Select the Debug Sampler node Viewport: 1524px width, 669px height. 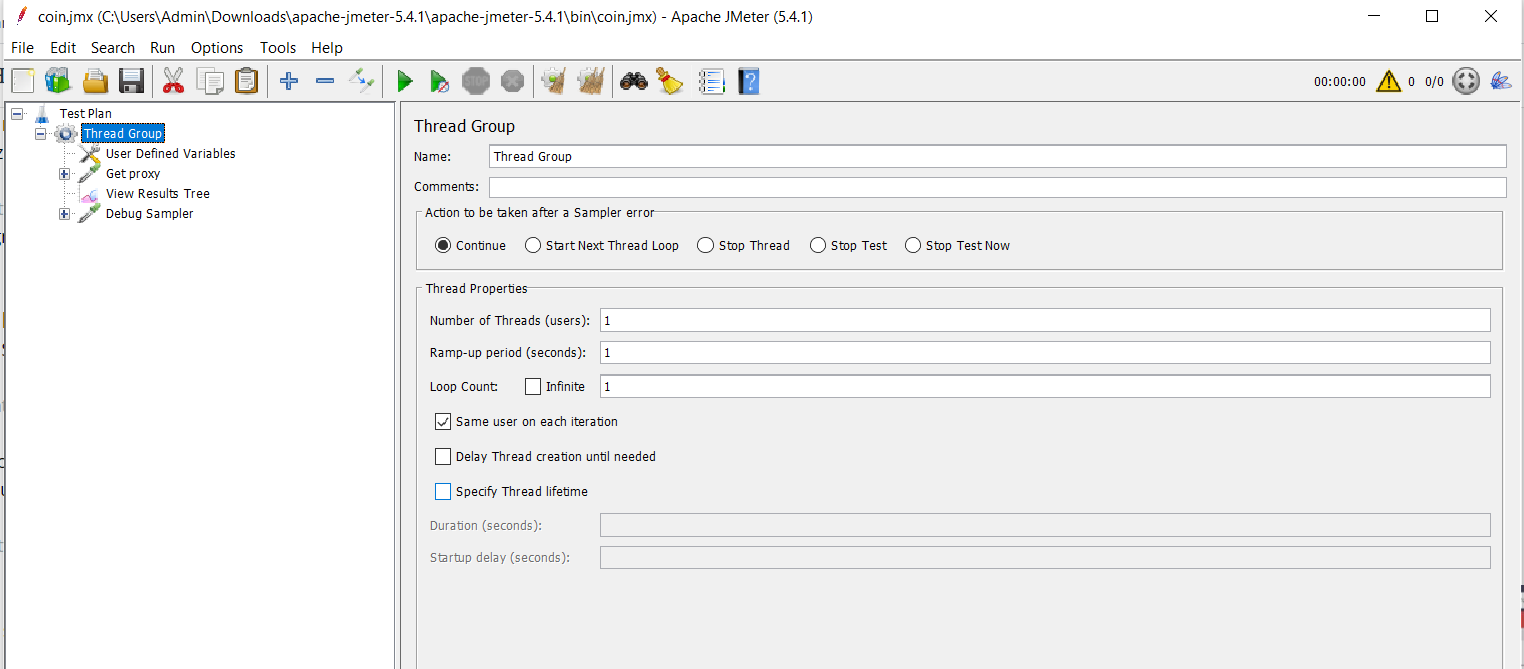coord(150,213)
